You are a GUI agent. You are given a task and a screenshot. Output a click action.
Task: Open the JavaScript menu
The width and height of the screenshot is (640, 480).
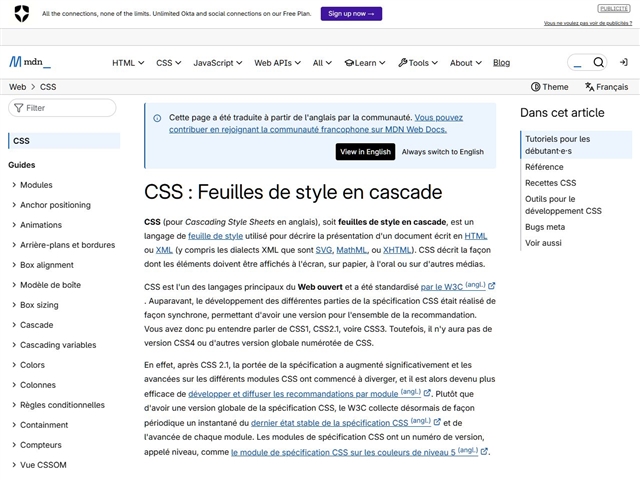218,63
